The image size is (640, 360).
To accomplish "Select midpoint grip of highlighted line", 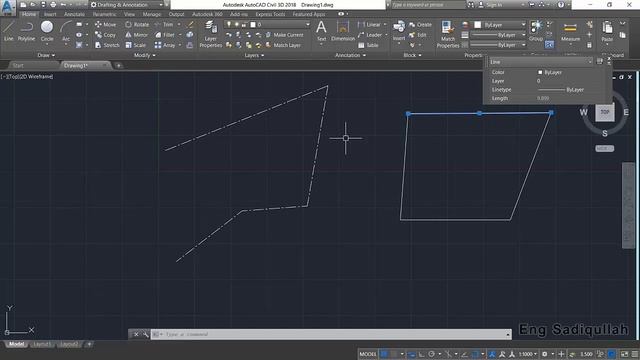I will pyautogui.click(x=480, y=113).
